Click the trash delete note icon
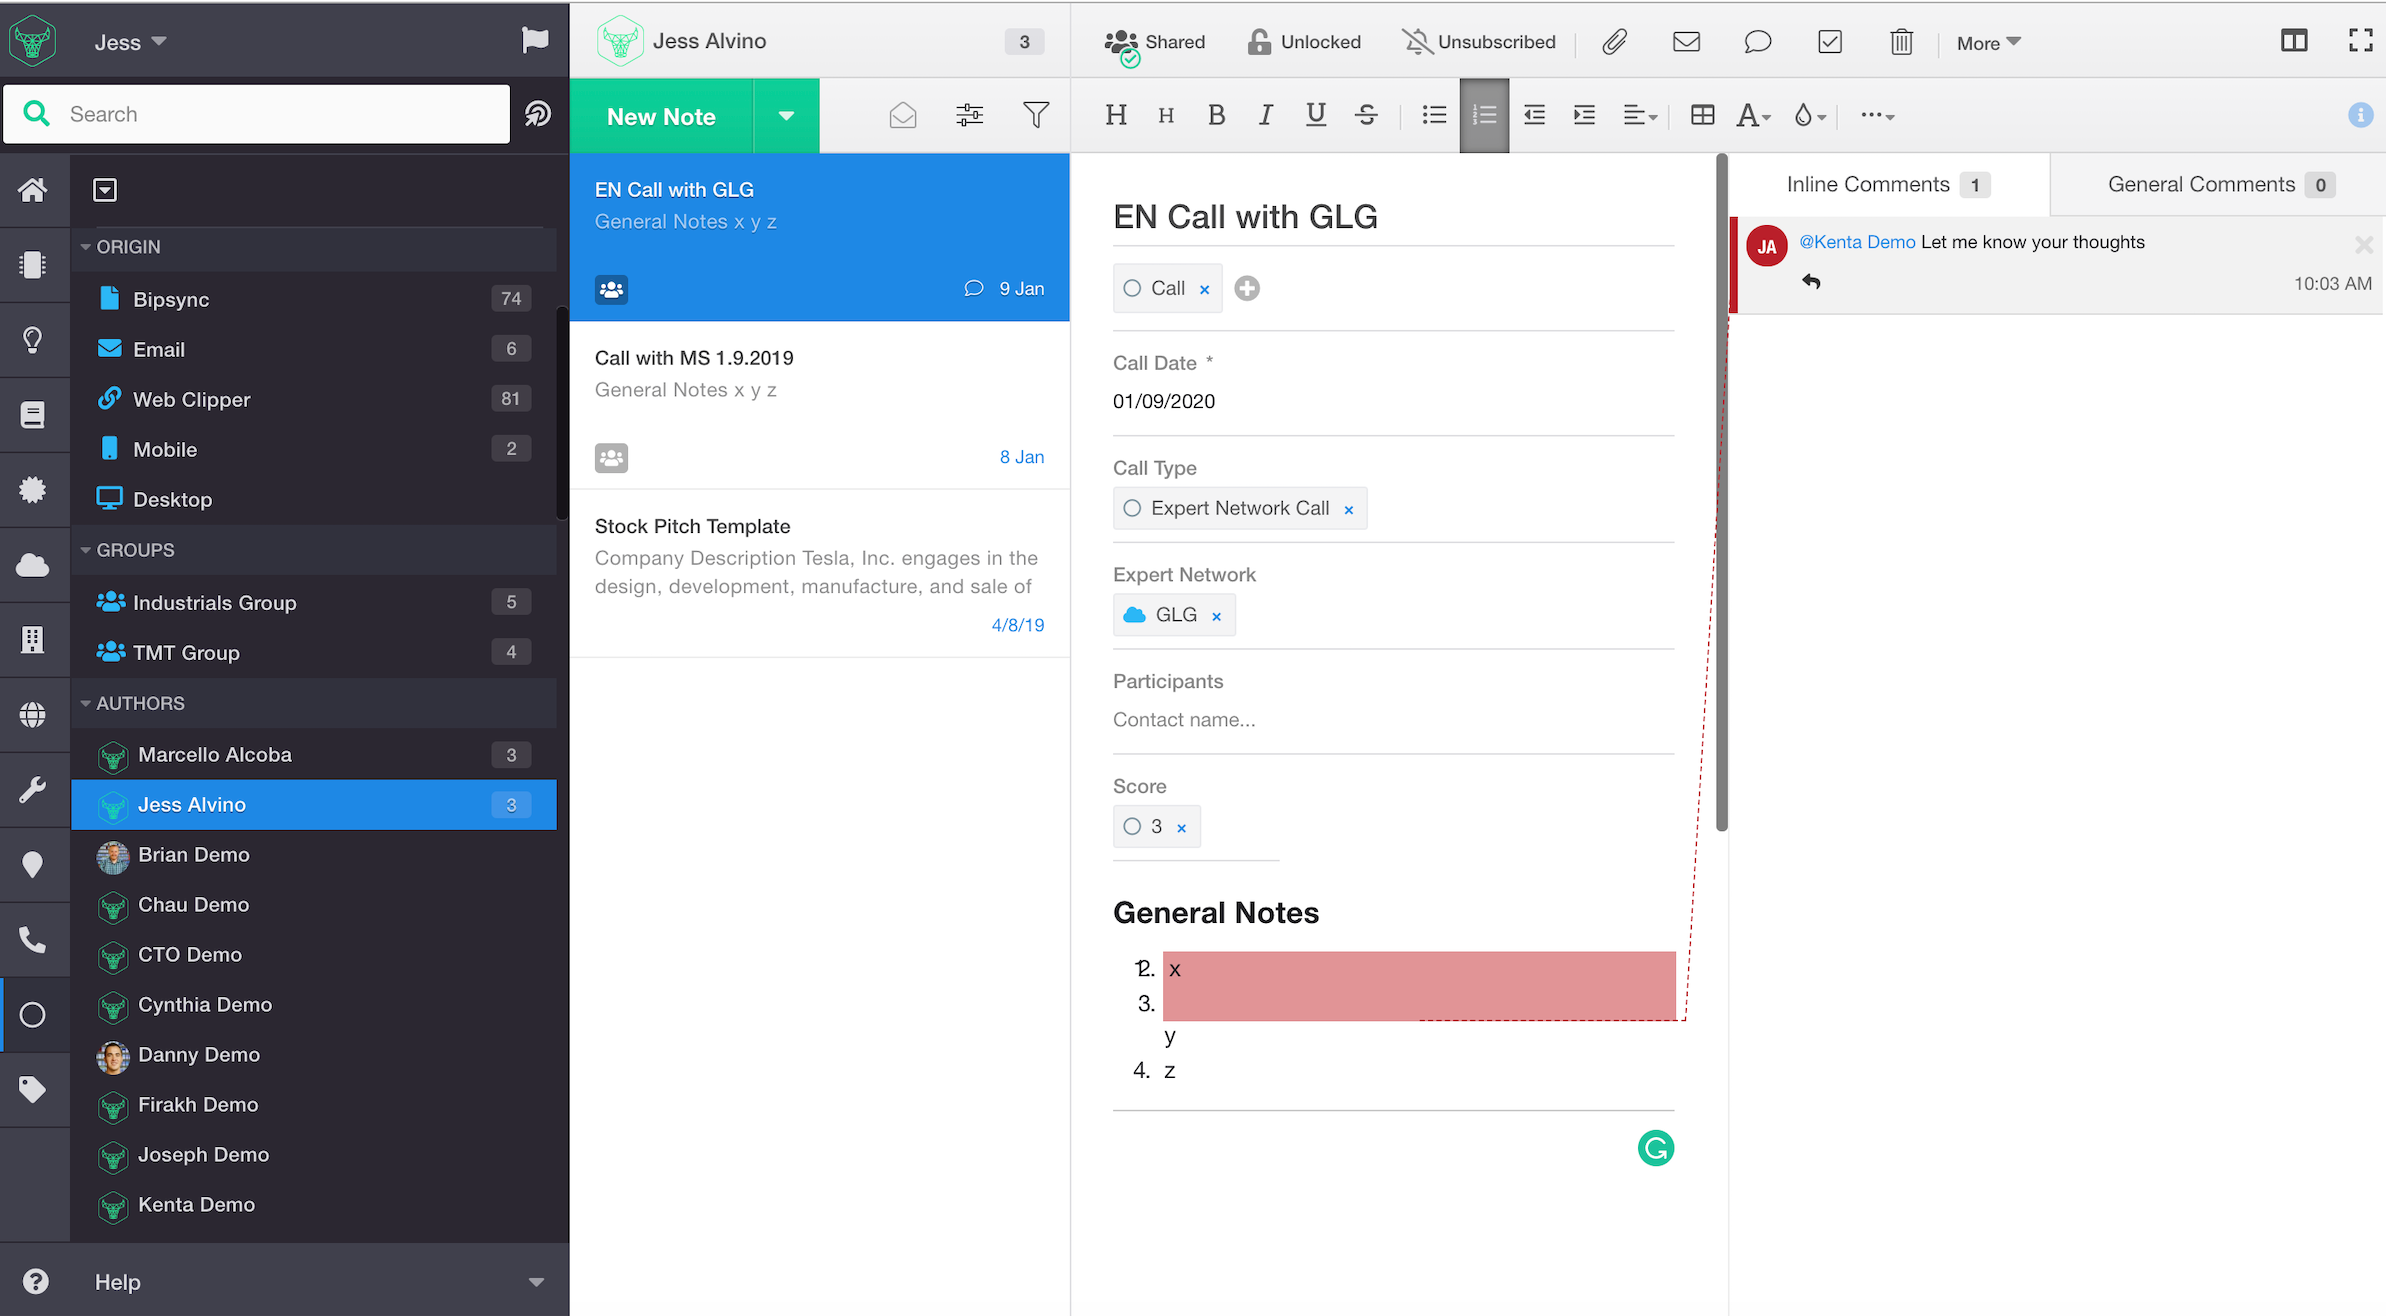The image size is (2386, 1316). point(1901,42)
